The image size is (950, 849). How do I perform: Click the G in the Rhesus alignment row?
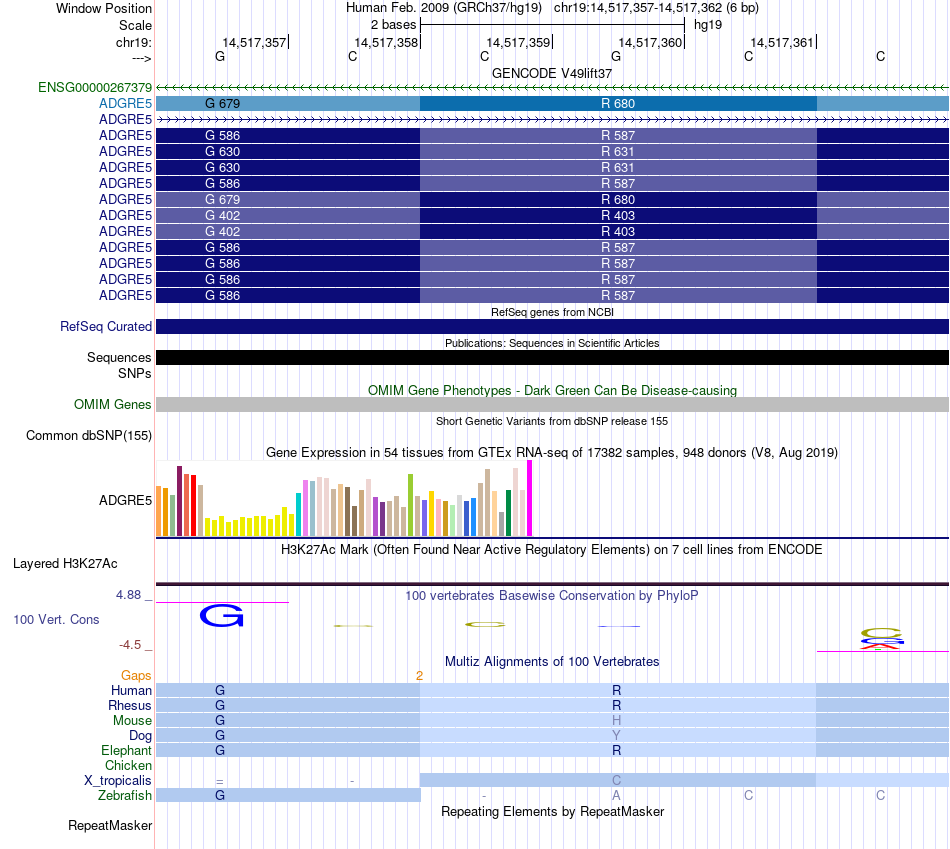(x=220, y=705)
